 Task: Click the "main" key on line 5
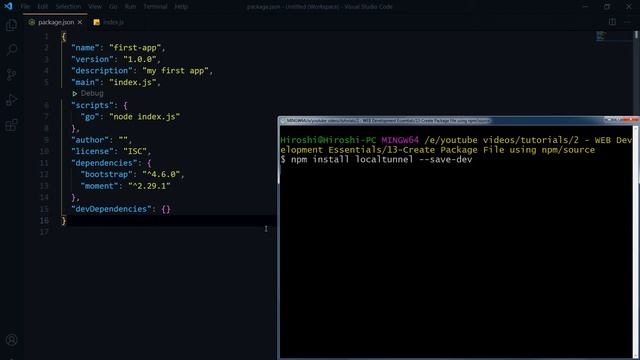pyautogui.click(x=85, y=82)
